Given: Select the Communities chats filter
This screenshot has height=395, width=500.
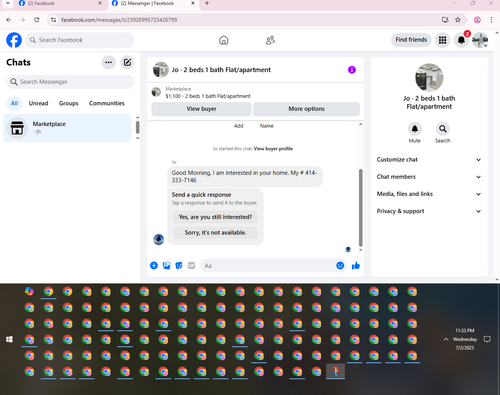Looking at the screenshot, I should pyautogui.click(x=107, y=103).
